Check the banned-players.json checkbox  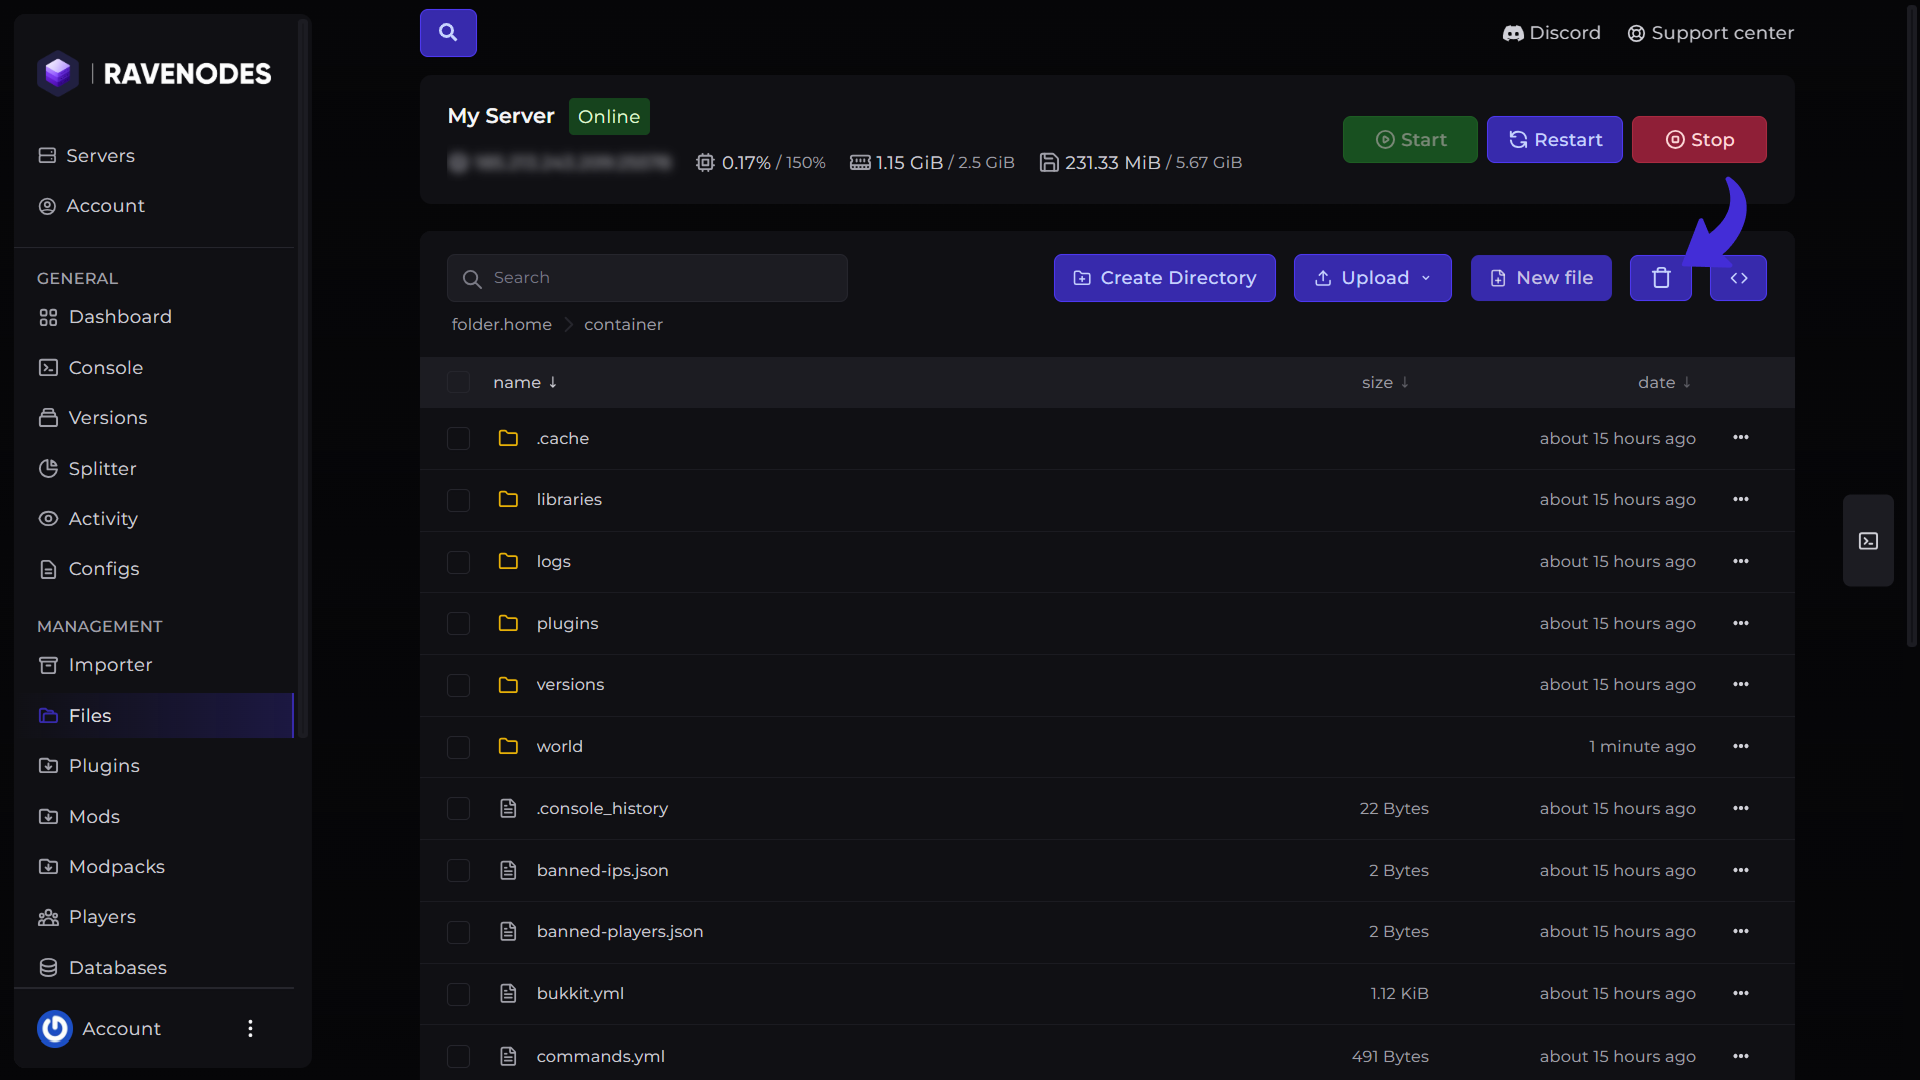[x=458, y=931]
